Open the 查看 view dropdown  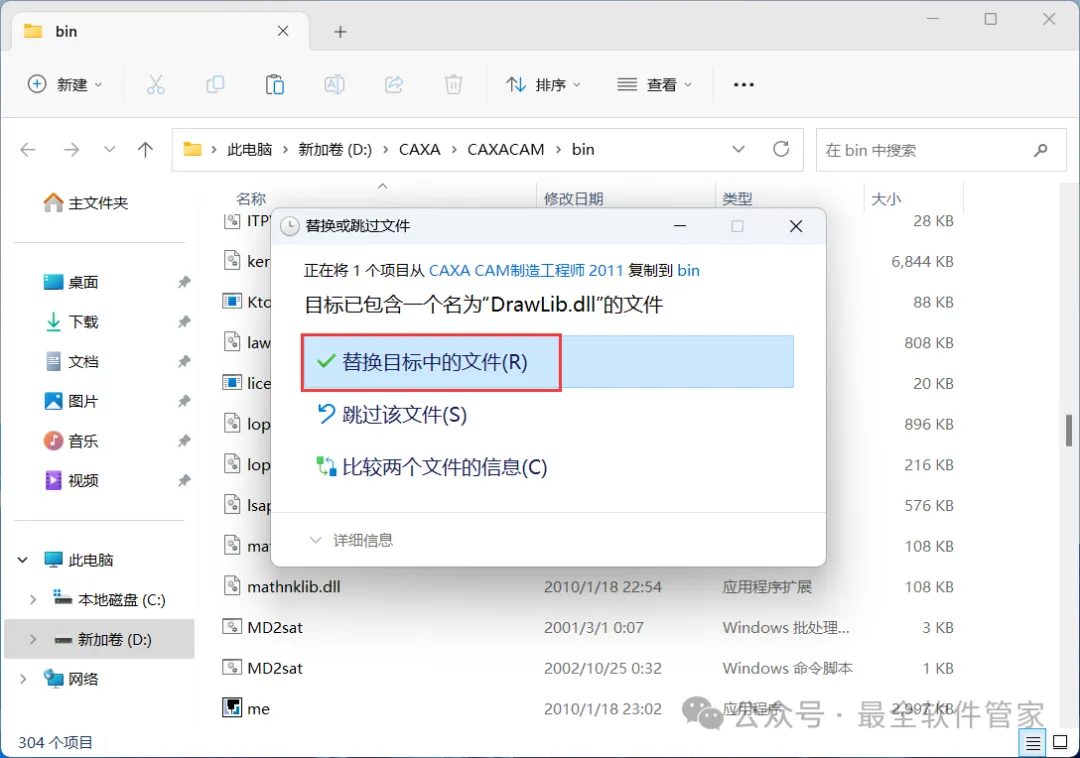[x=654, y=85]
